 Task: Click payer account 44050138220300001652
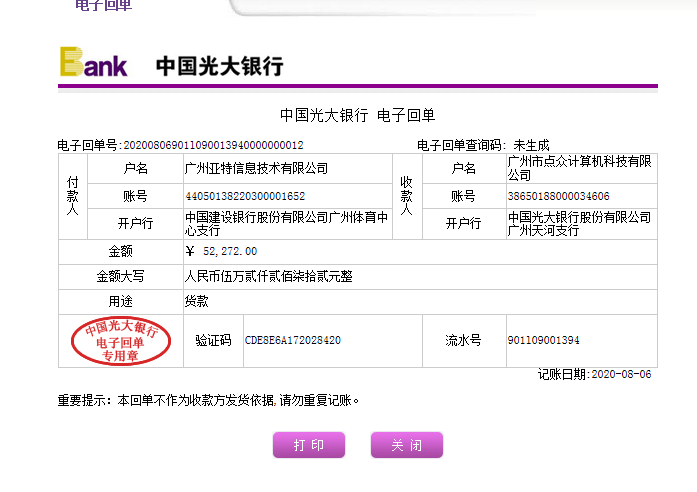tap(245, 196)
